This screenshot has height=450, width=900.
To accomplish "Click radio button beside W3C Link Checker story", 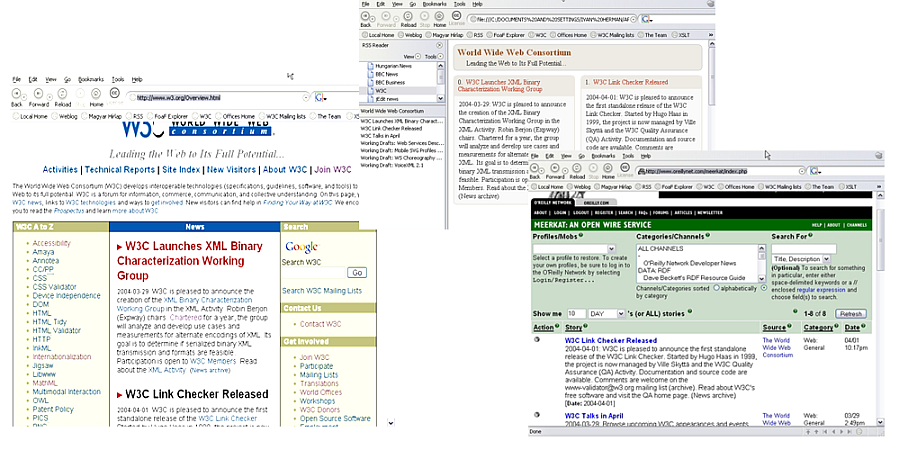I will click(537, 341).
